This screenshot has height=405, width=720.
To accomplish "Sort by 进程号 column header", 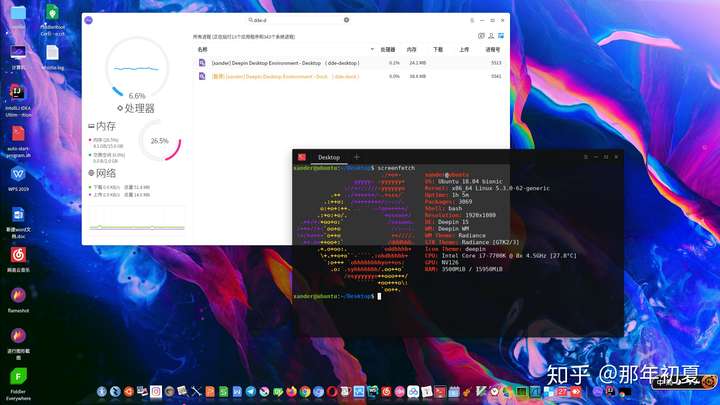I will coord(493,49).
